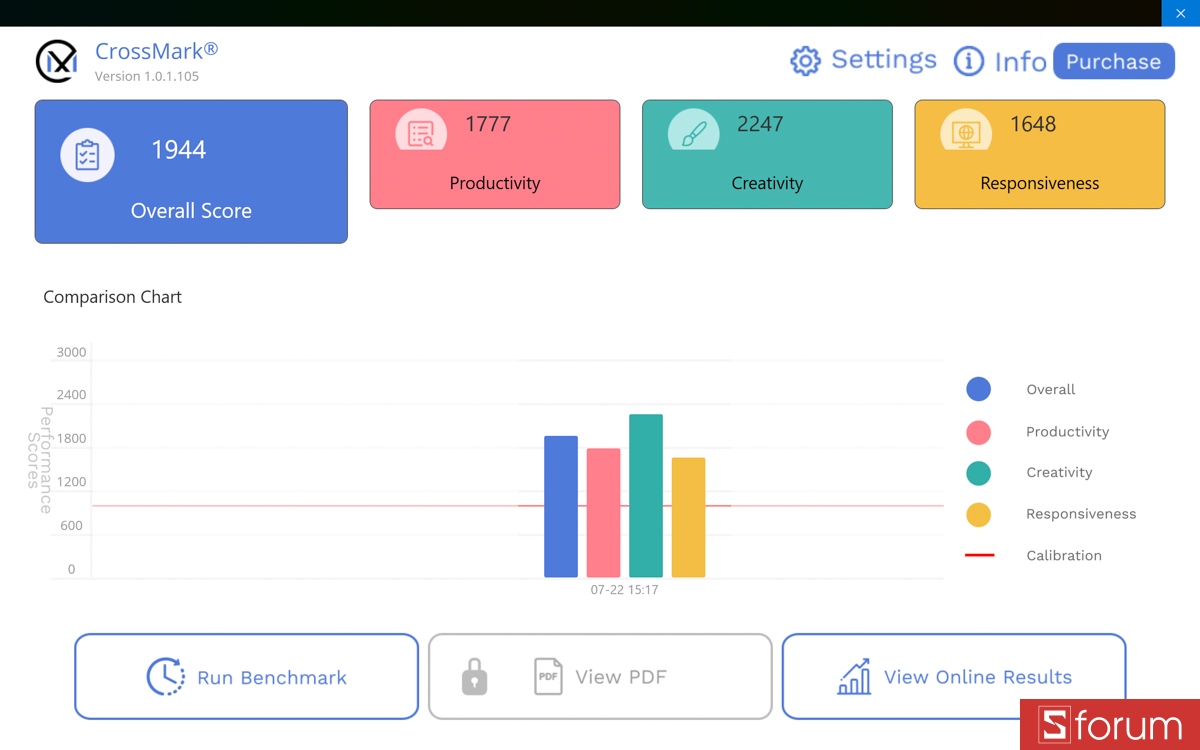Click the 2247 creativity score value
The width and height of the screenshot is (1200, 750).
[760, 124]
